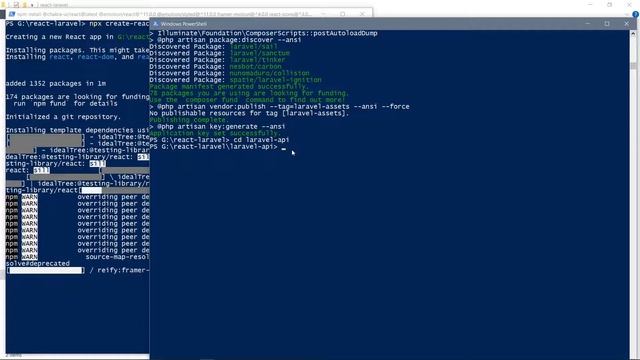Screen dimensions: 640x360
Task: Click 'Application key set successfully.' line
Action: [x=215, y=133]
